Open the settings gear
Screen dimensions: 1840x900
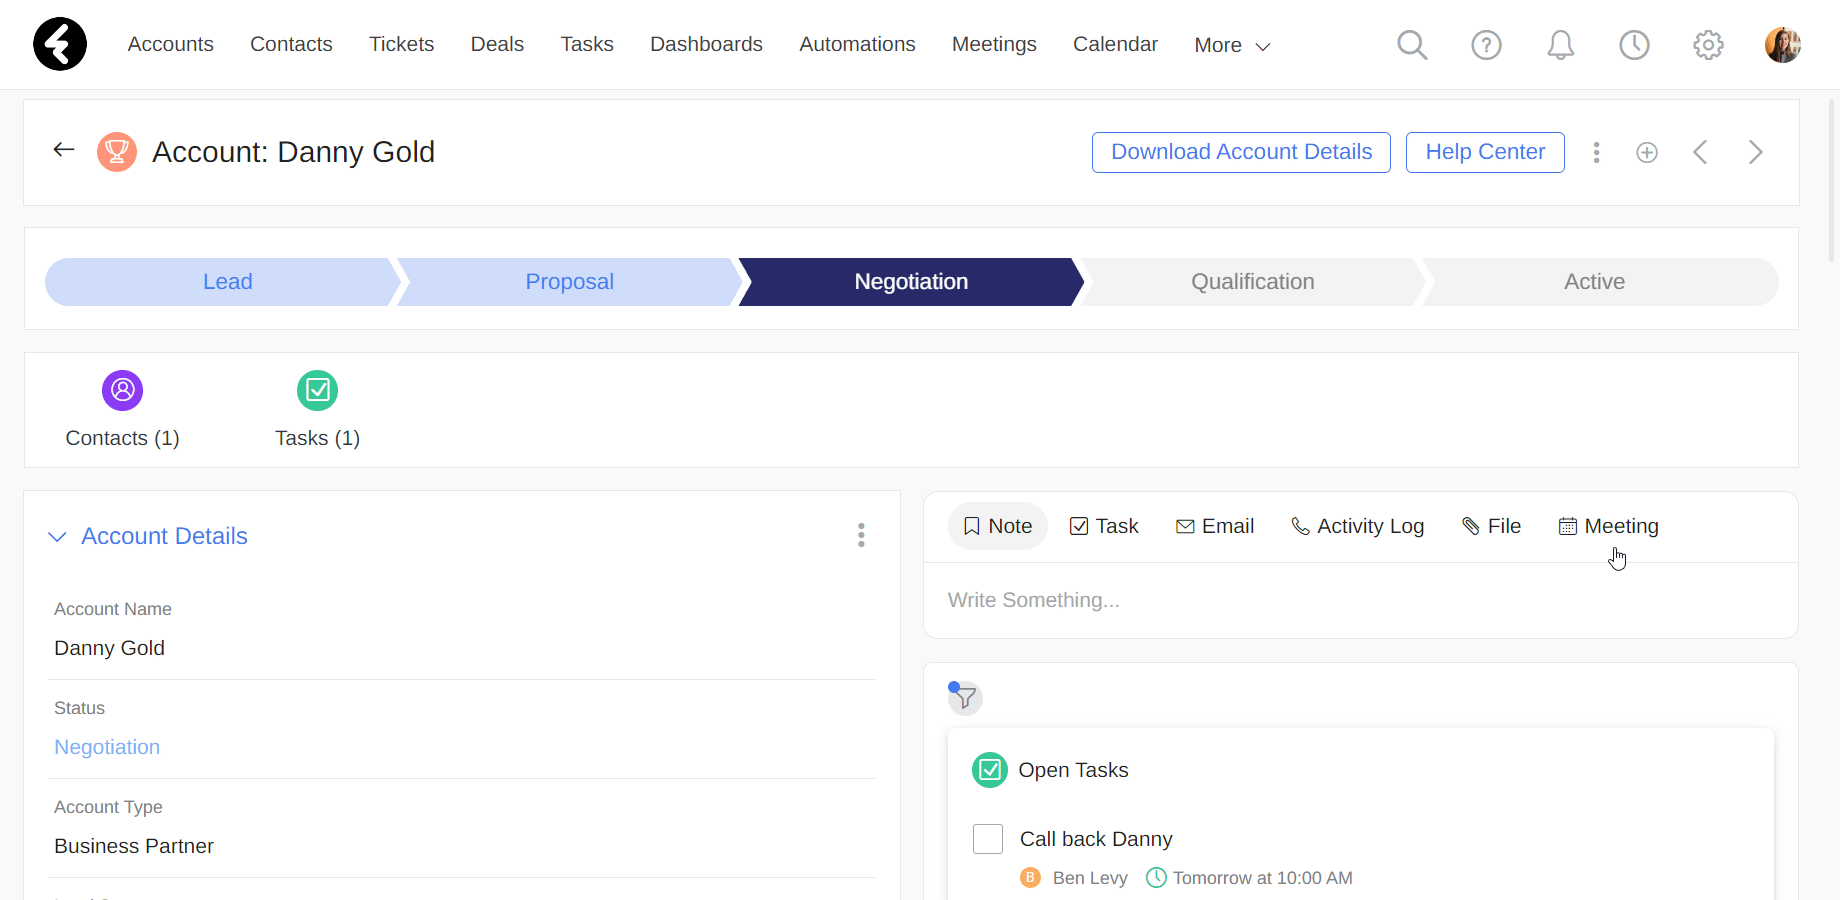click(1708, 45)
